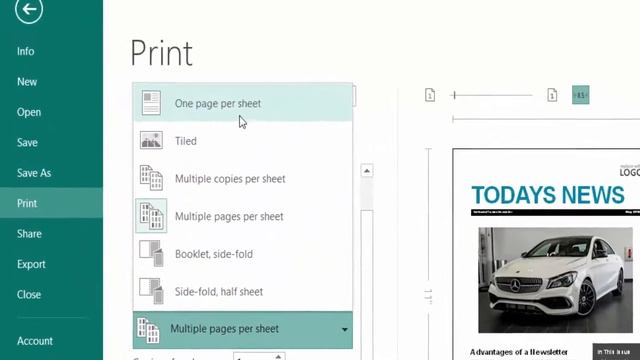
Task: Pick the 'Multiple copies per sheet' label
Action: click(230, 179)
